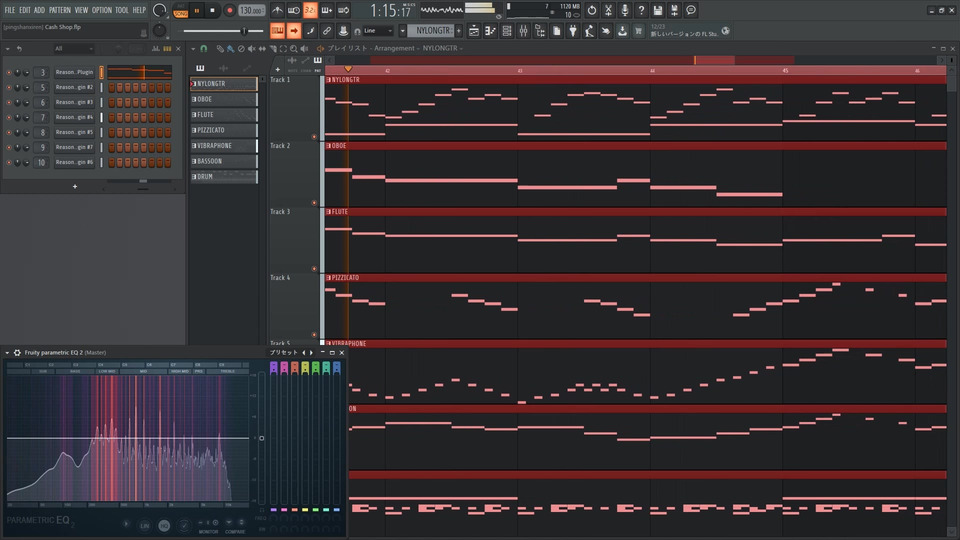Open the PATTERN menu
This screenshot has width=960, height=540.
point(60,10)
